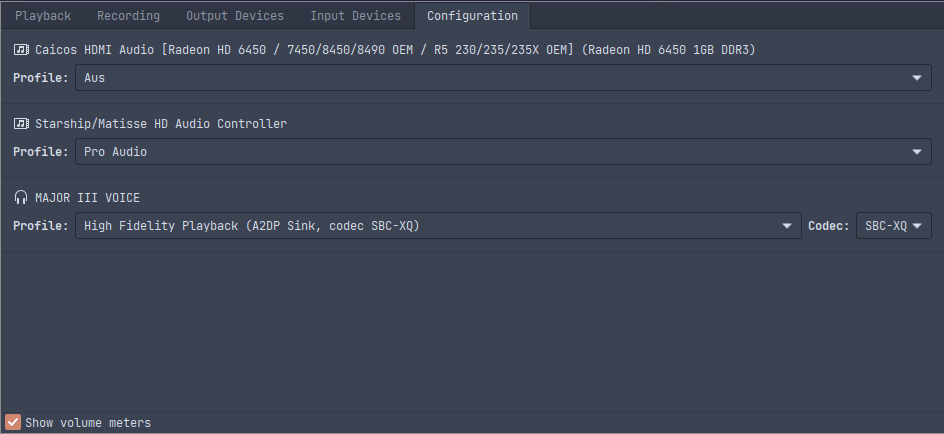Select the Configuration tab
Viewport: 944px width, 434px height.
pyautogui.click(x=472, y=16)
